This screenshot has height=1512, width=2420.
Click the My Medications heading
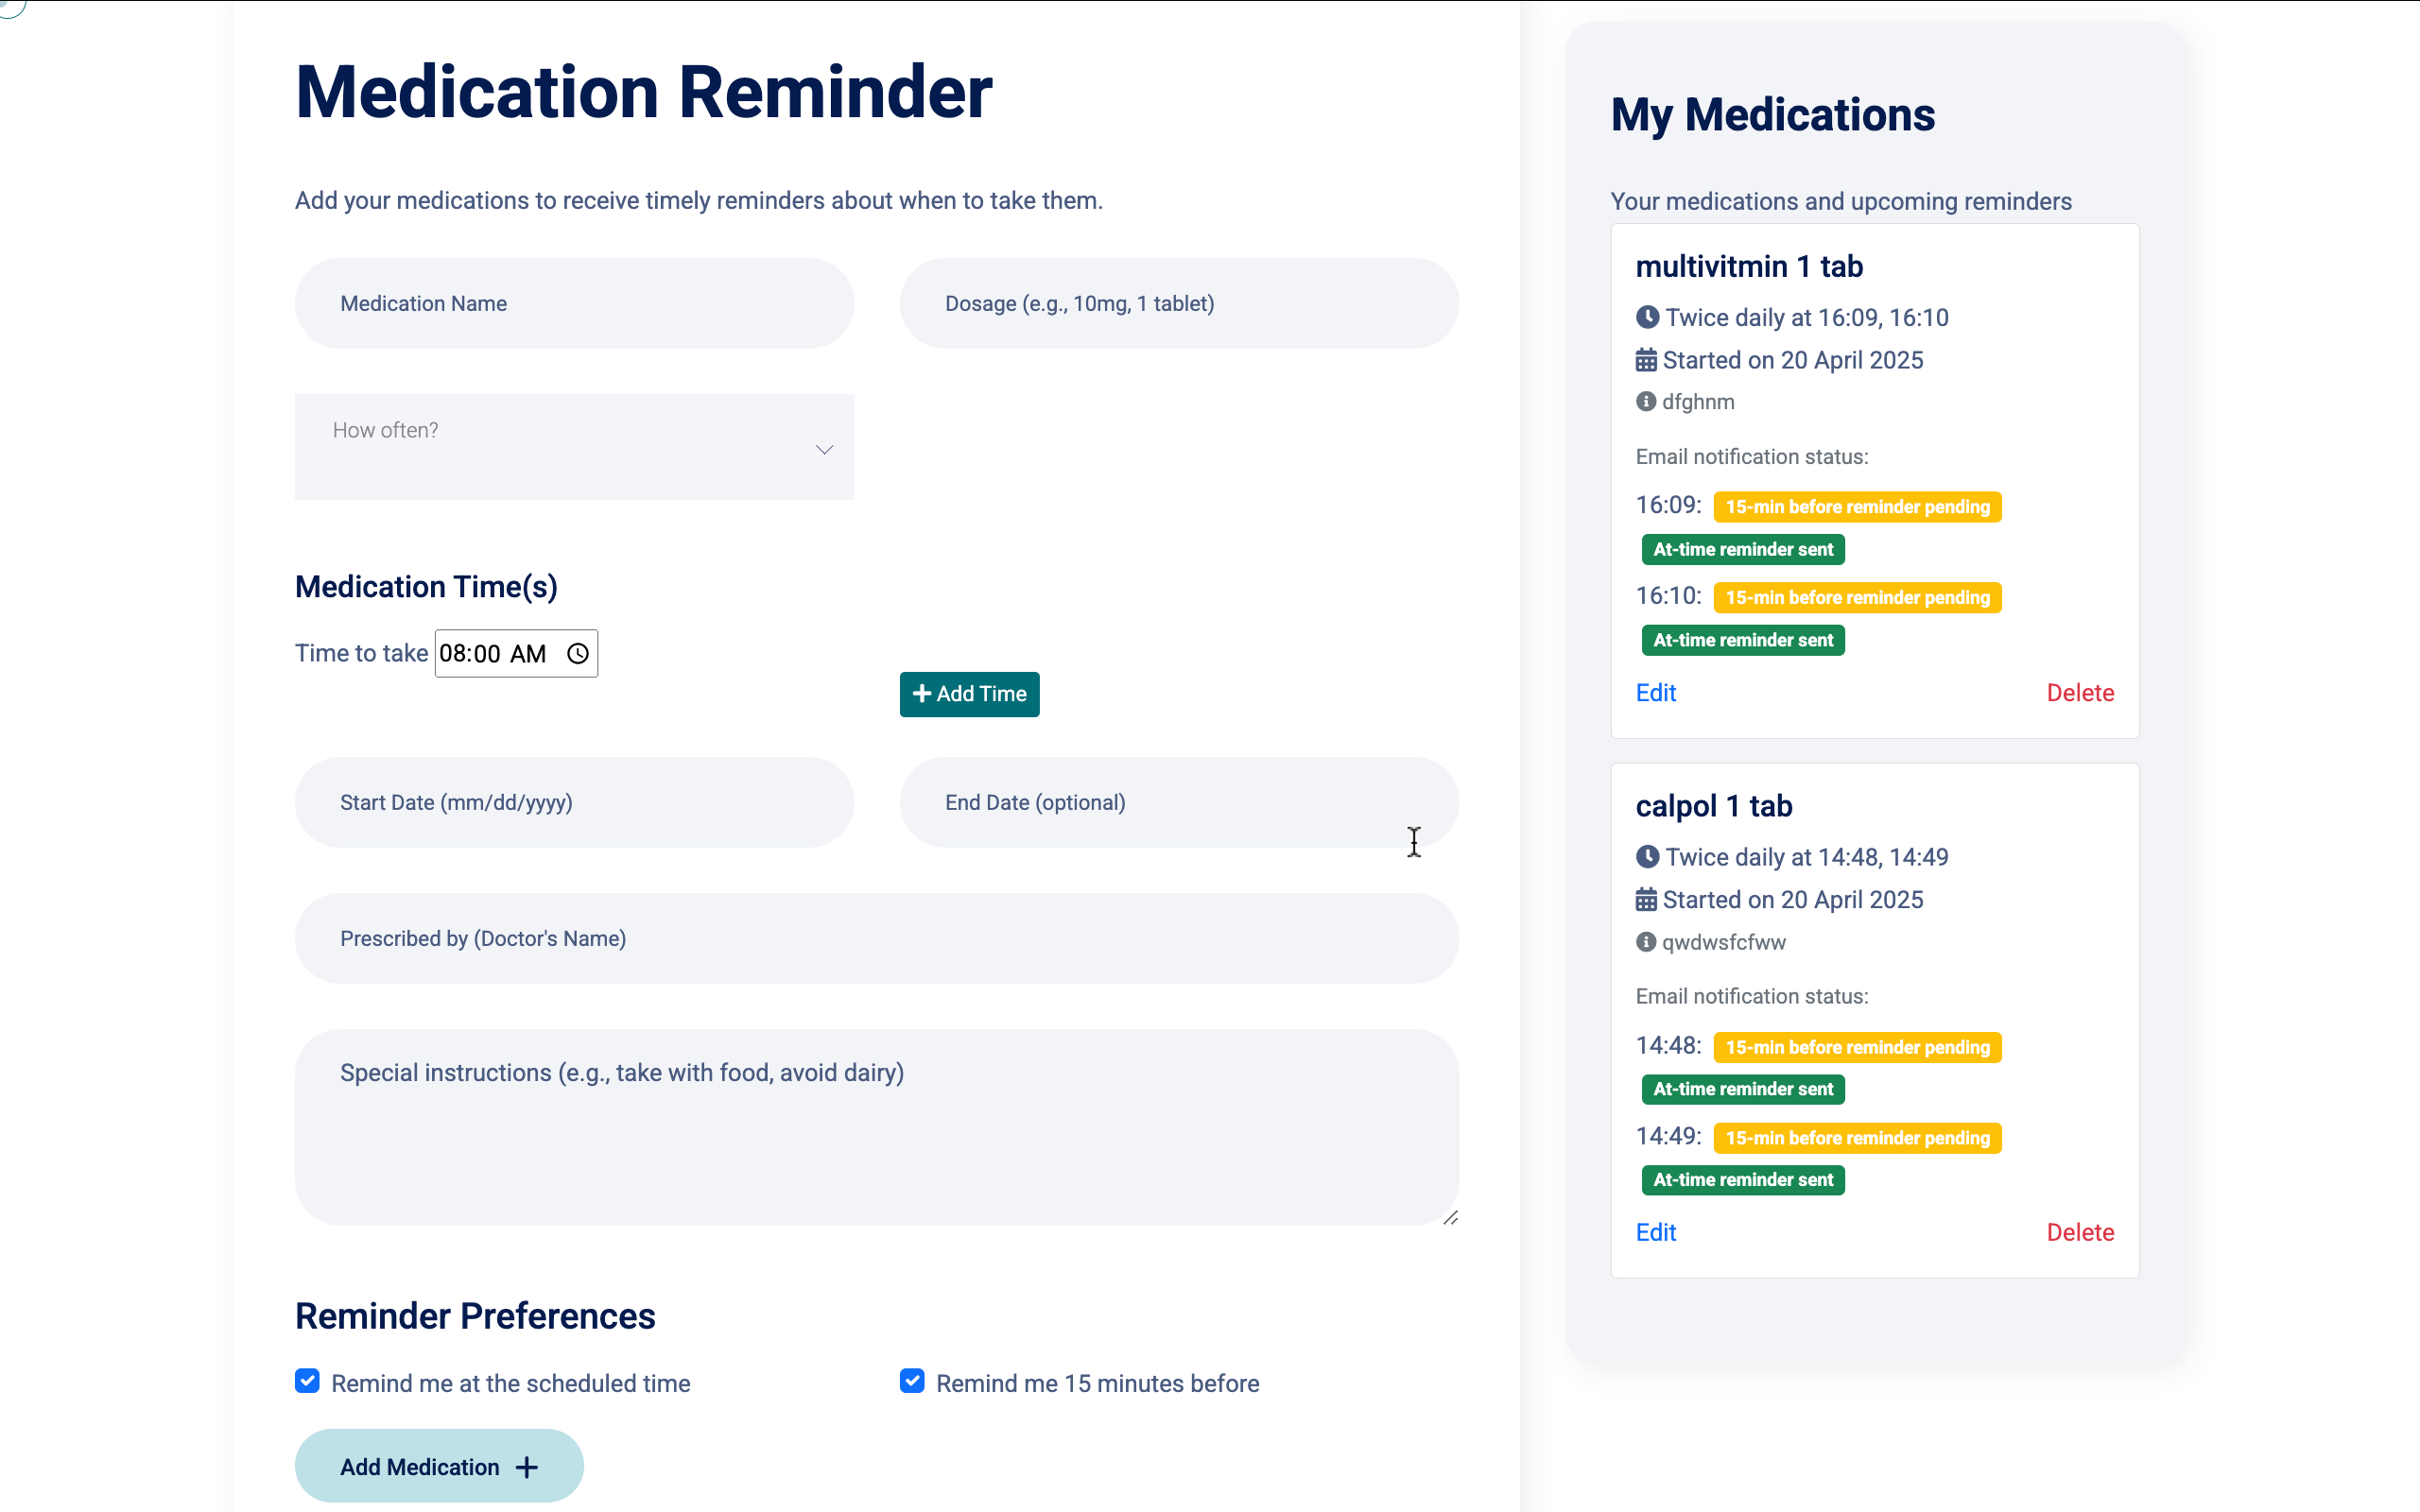1773,115
